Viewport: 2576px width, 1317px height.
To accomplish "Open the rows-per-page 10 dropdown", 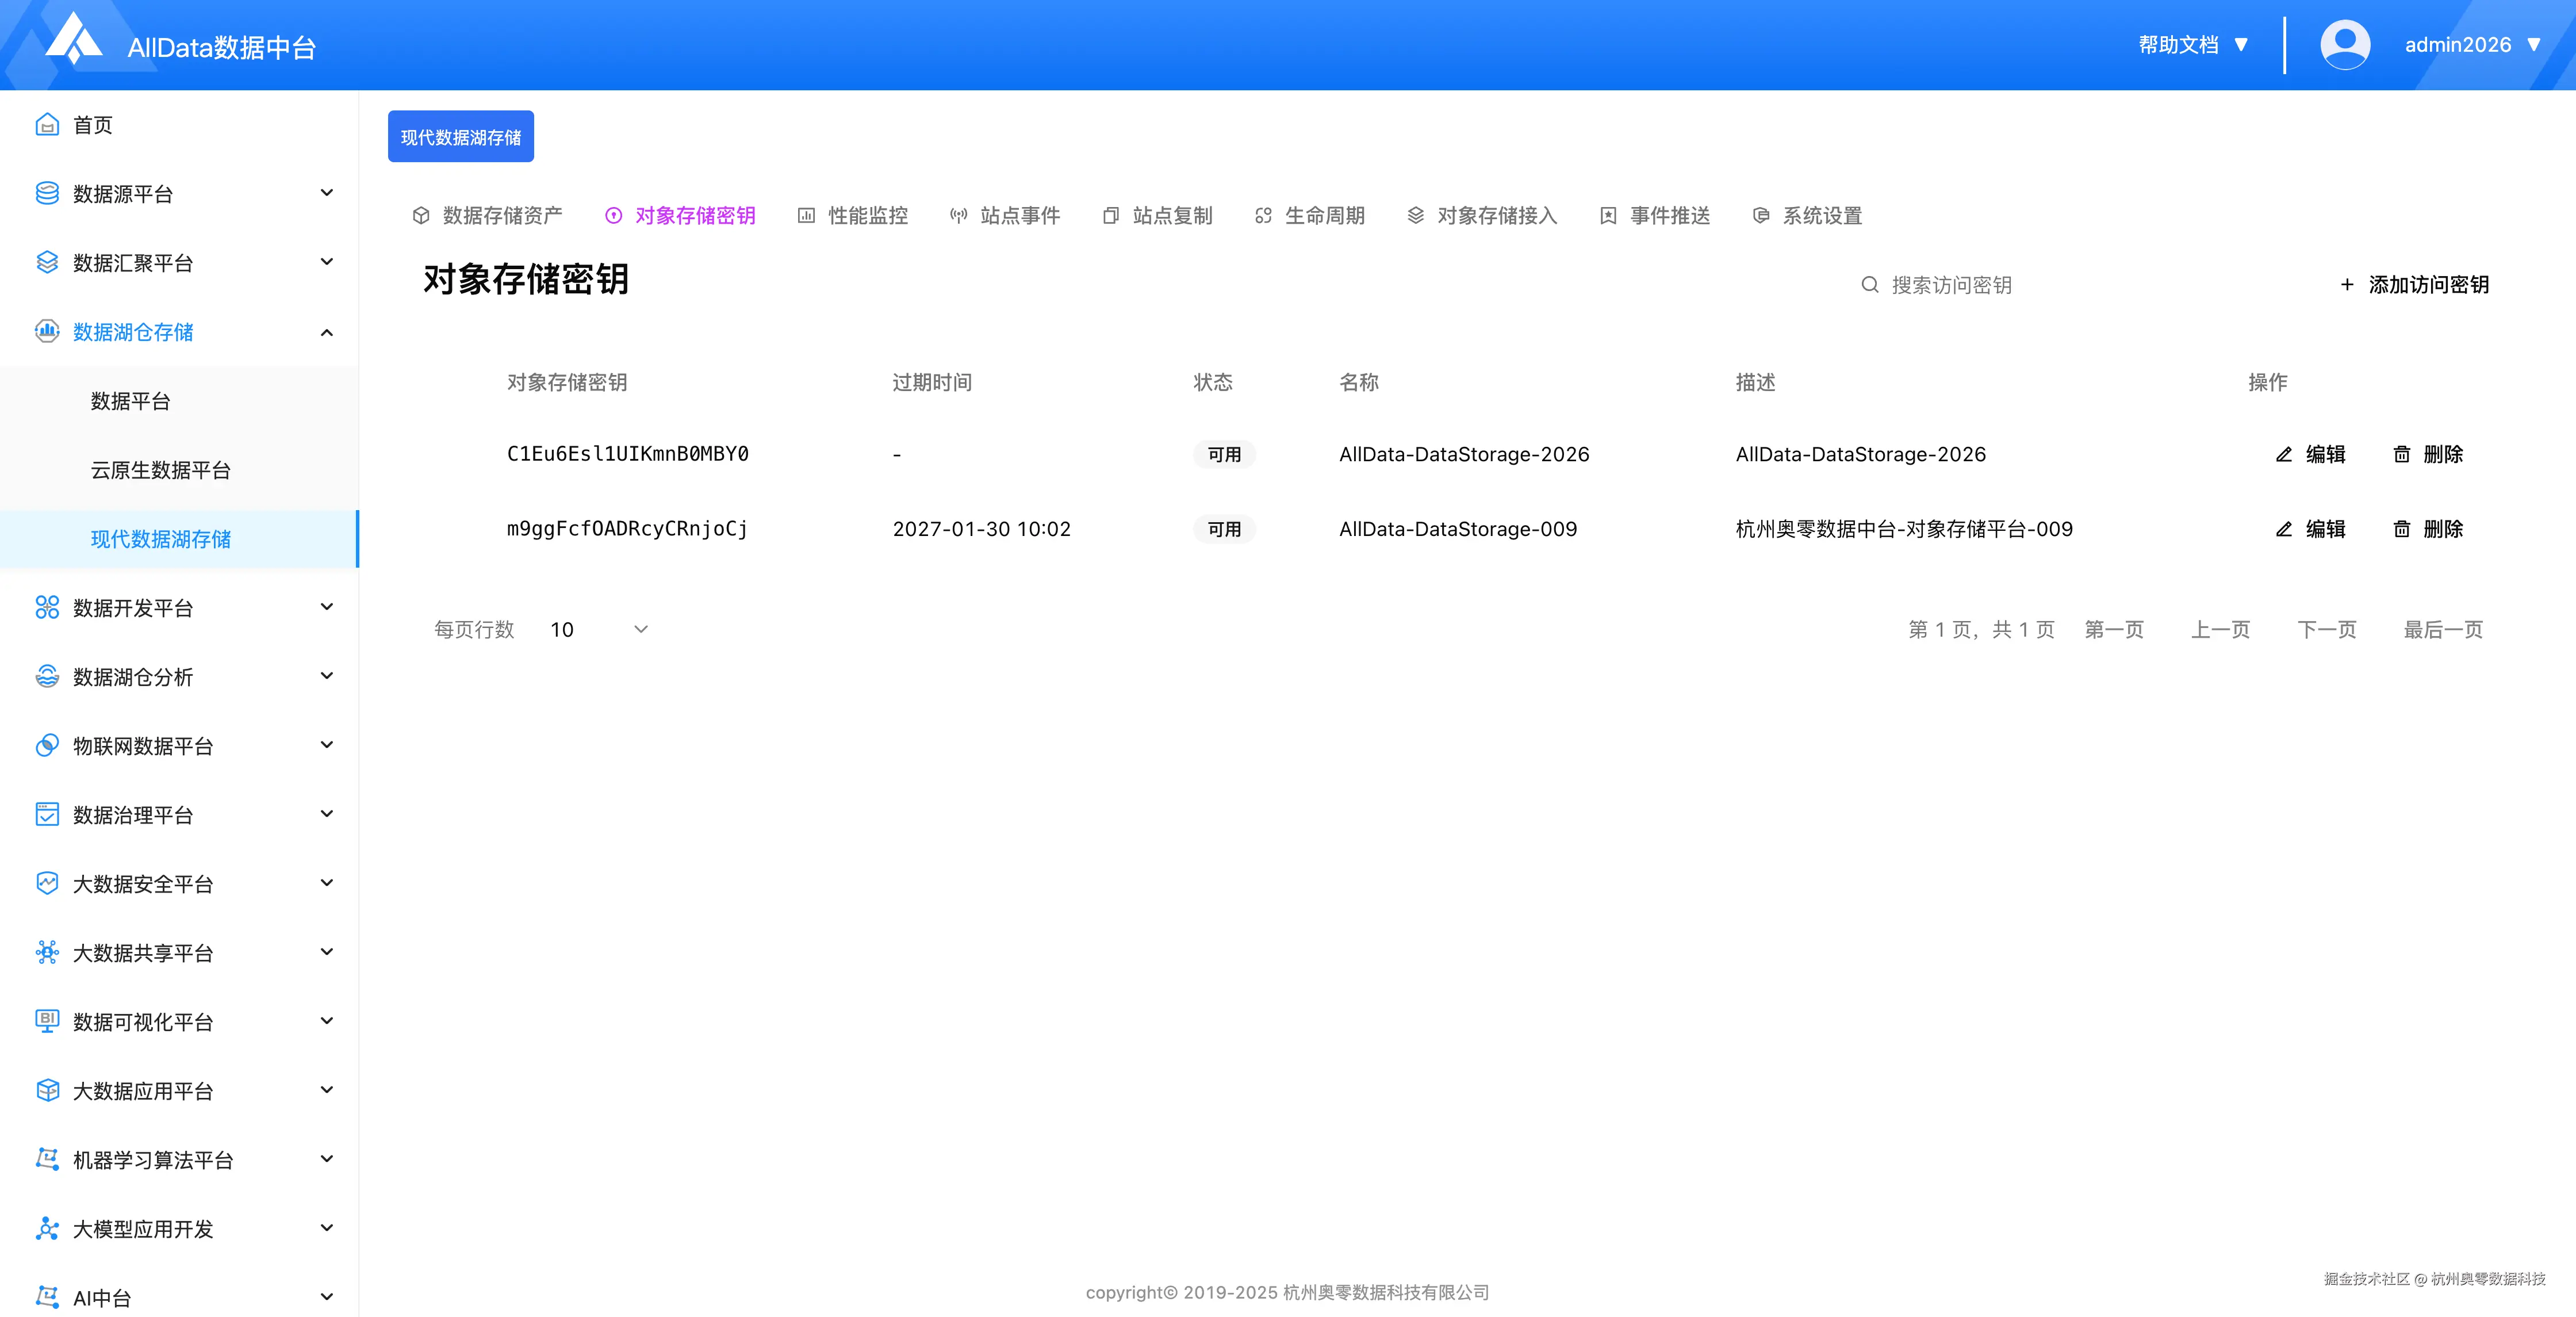I will 598,630.
